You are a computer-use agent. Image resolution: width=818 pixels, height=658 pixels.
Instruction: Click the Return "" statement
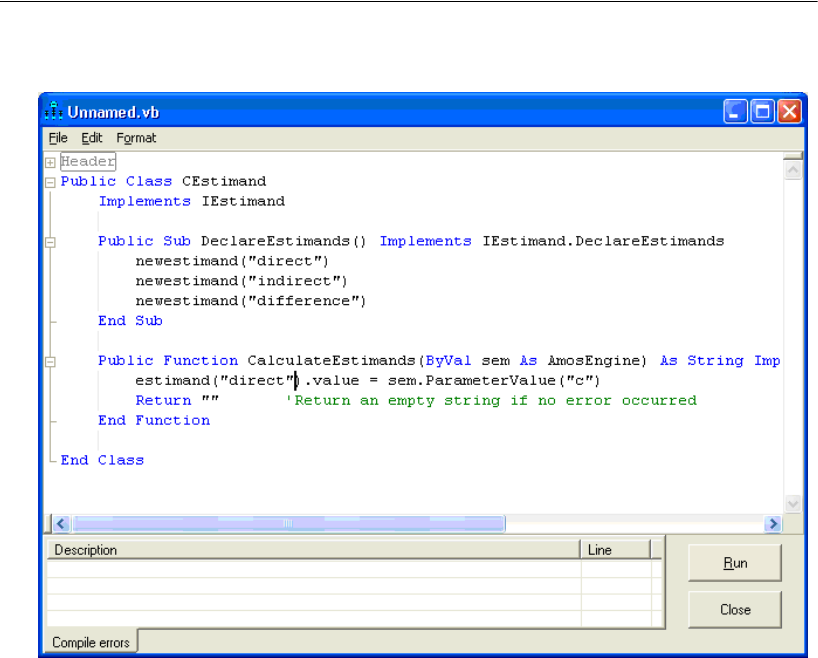(x=177, y=400)
